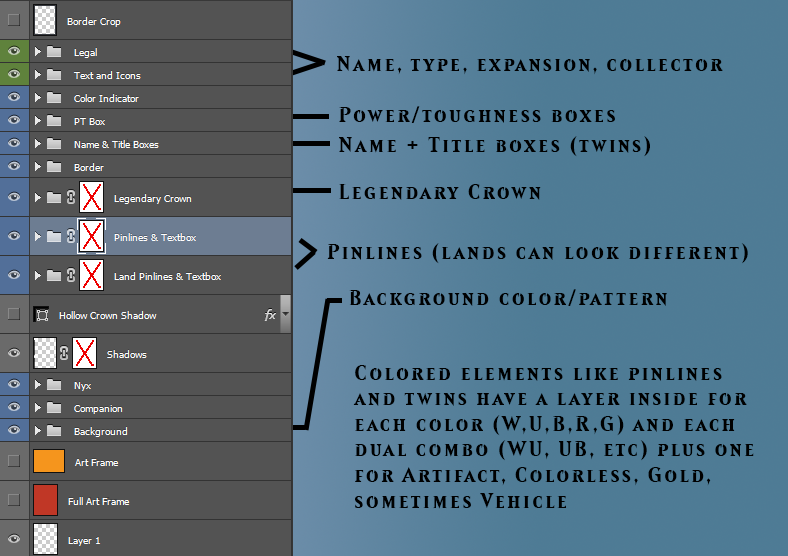788x556 pixels.
Task: Click Land Pinlines & Textbox mask link icon
Action: pyautogui.click(x=71, y=275)
